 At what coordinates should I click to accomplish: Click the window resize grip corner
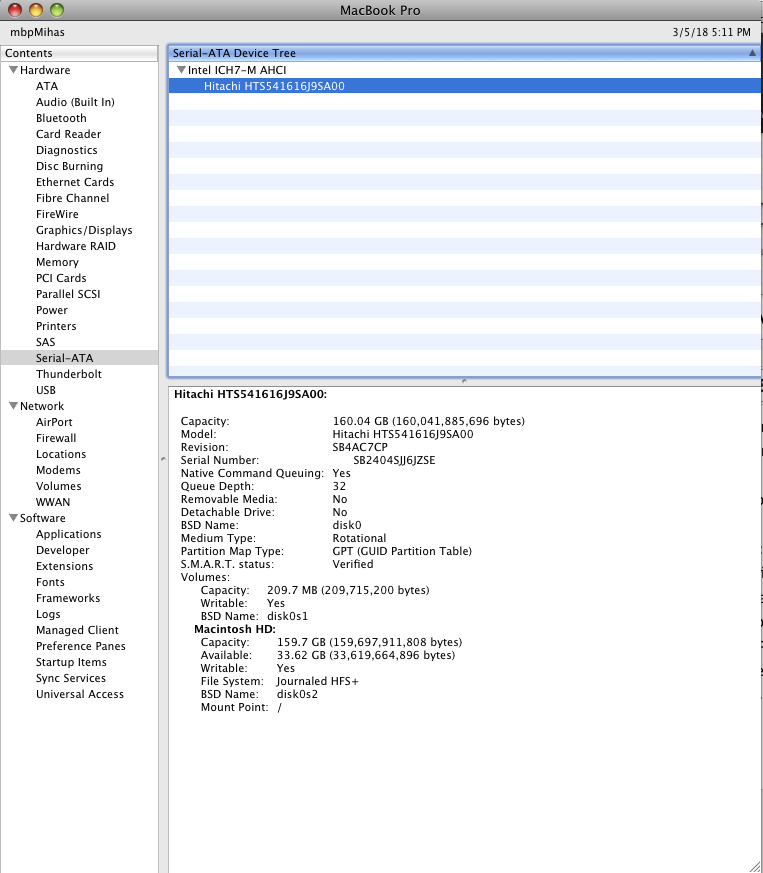[x=755, y=865]
